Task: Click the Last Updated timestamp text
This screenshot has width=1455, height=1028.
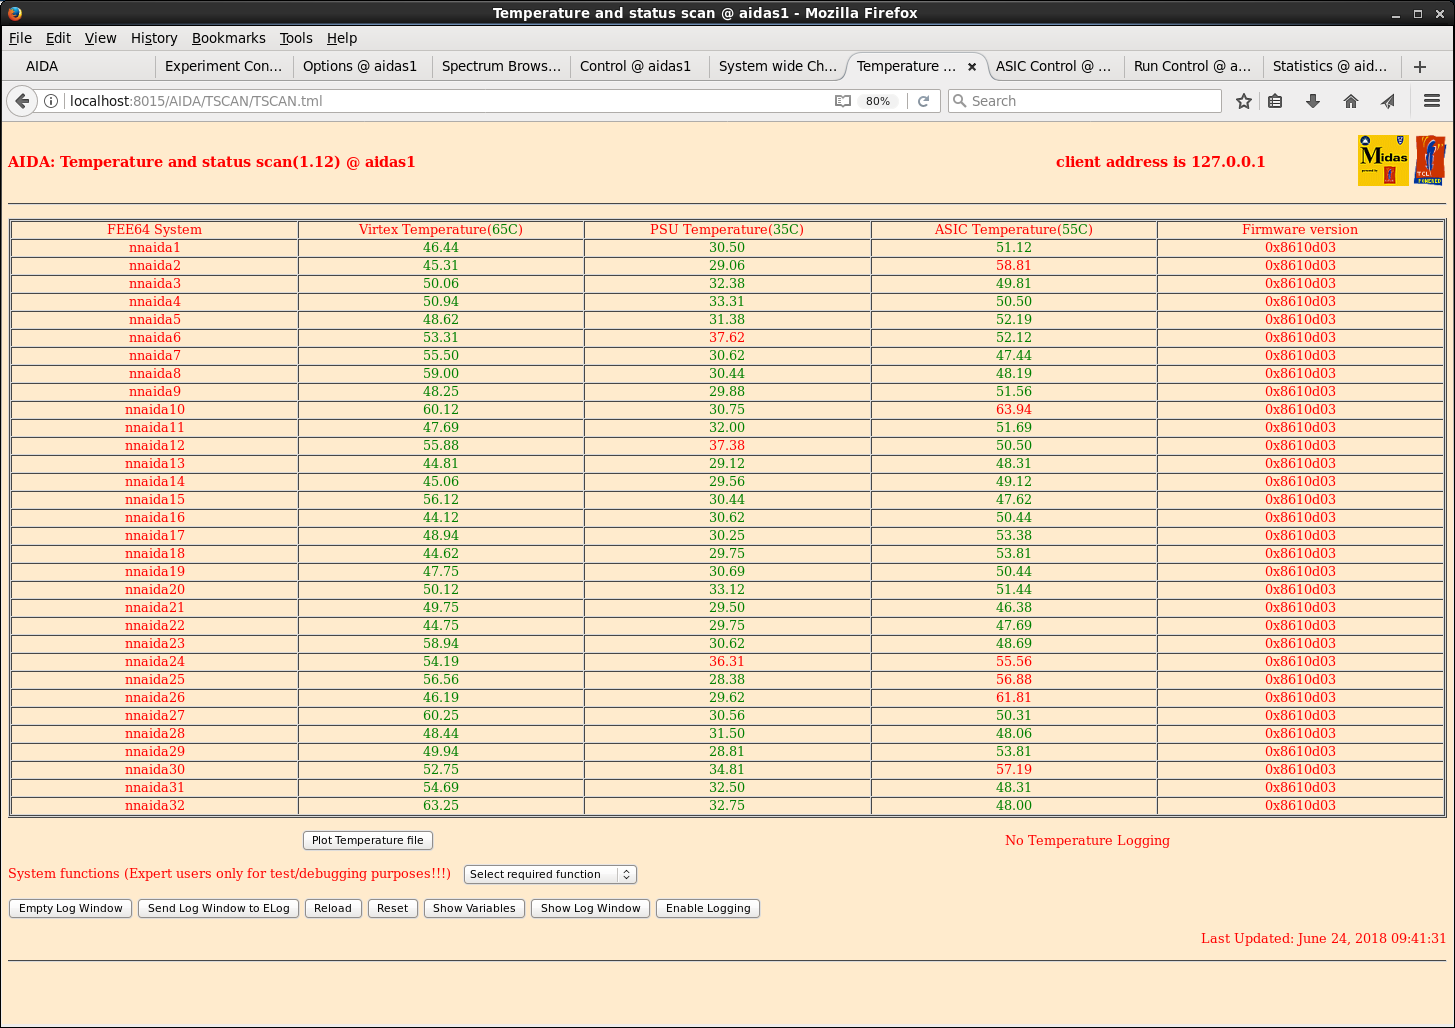Action: tap(1323, 939)
